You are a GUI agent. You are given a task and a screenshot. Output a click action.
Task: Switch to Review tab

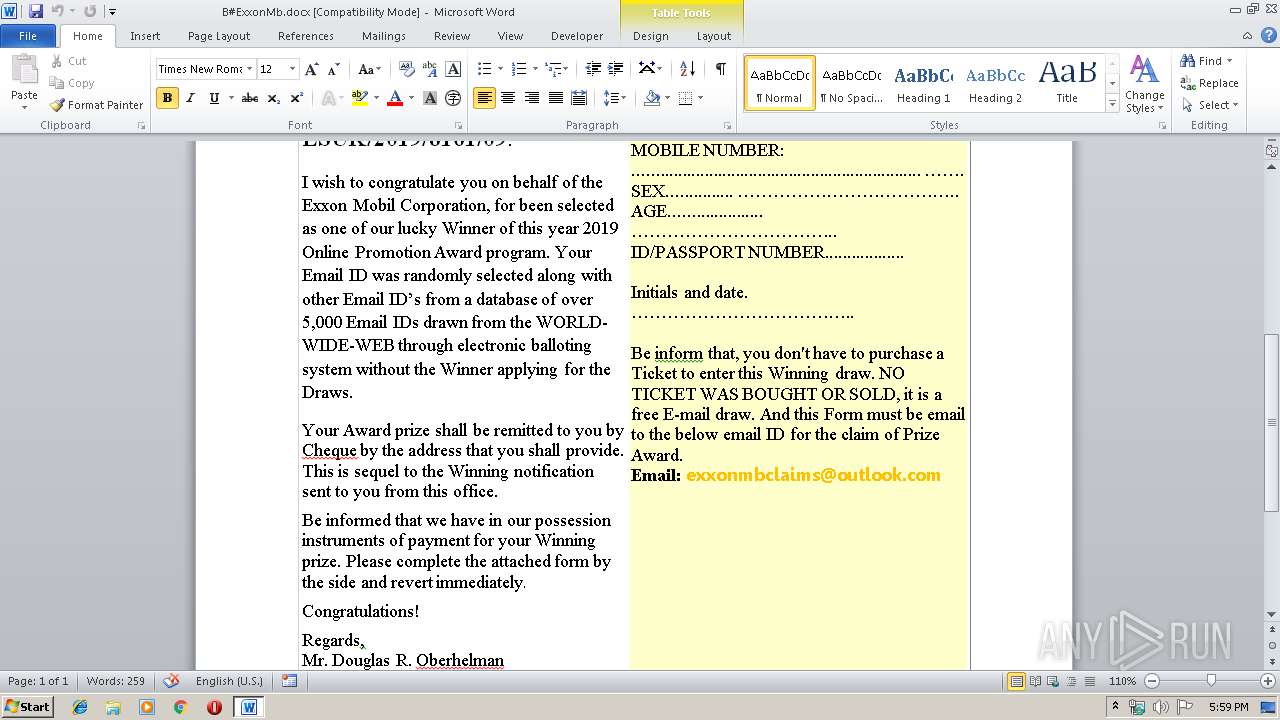pyautogui.click(x=452, y=36)
